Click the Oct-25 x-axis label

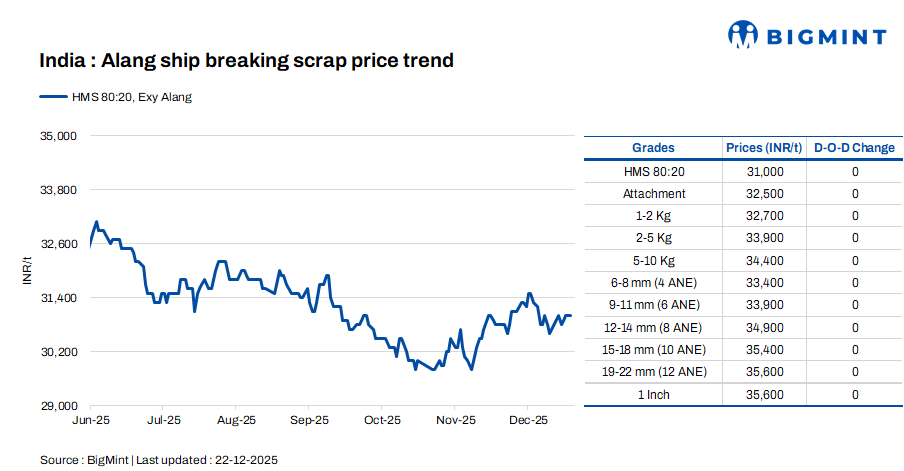382,421
